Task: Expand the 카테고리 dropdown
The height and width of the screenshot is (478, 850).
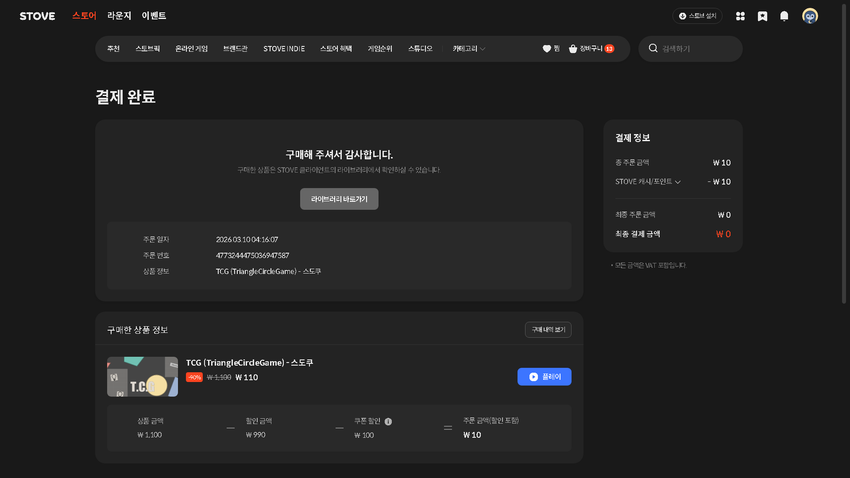Action: point(469,48)
